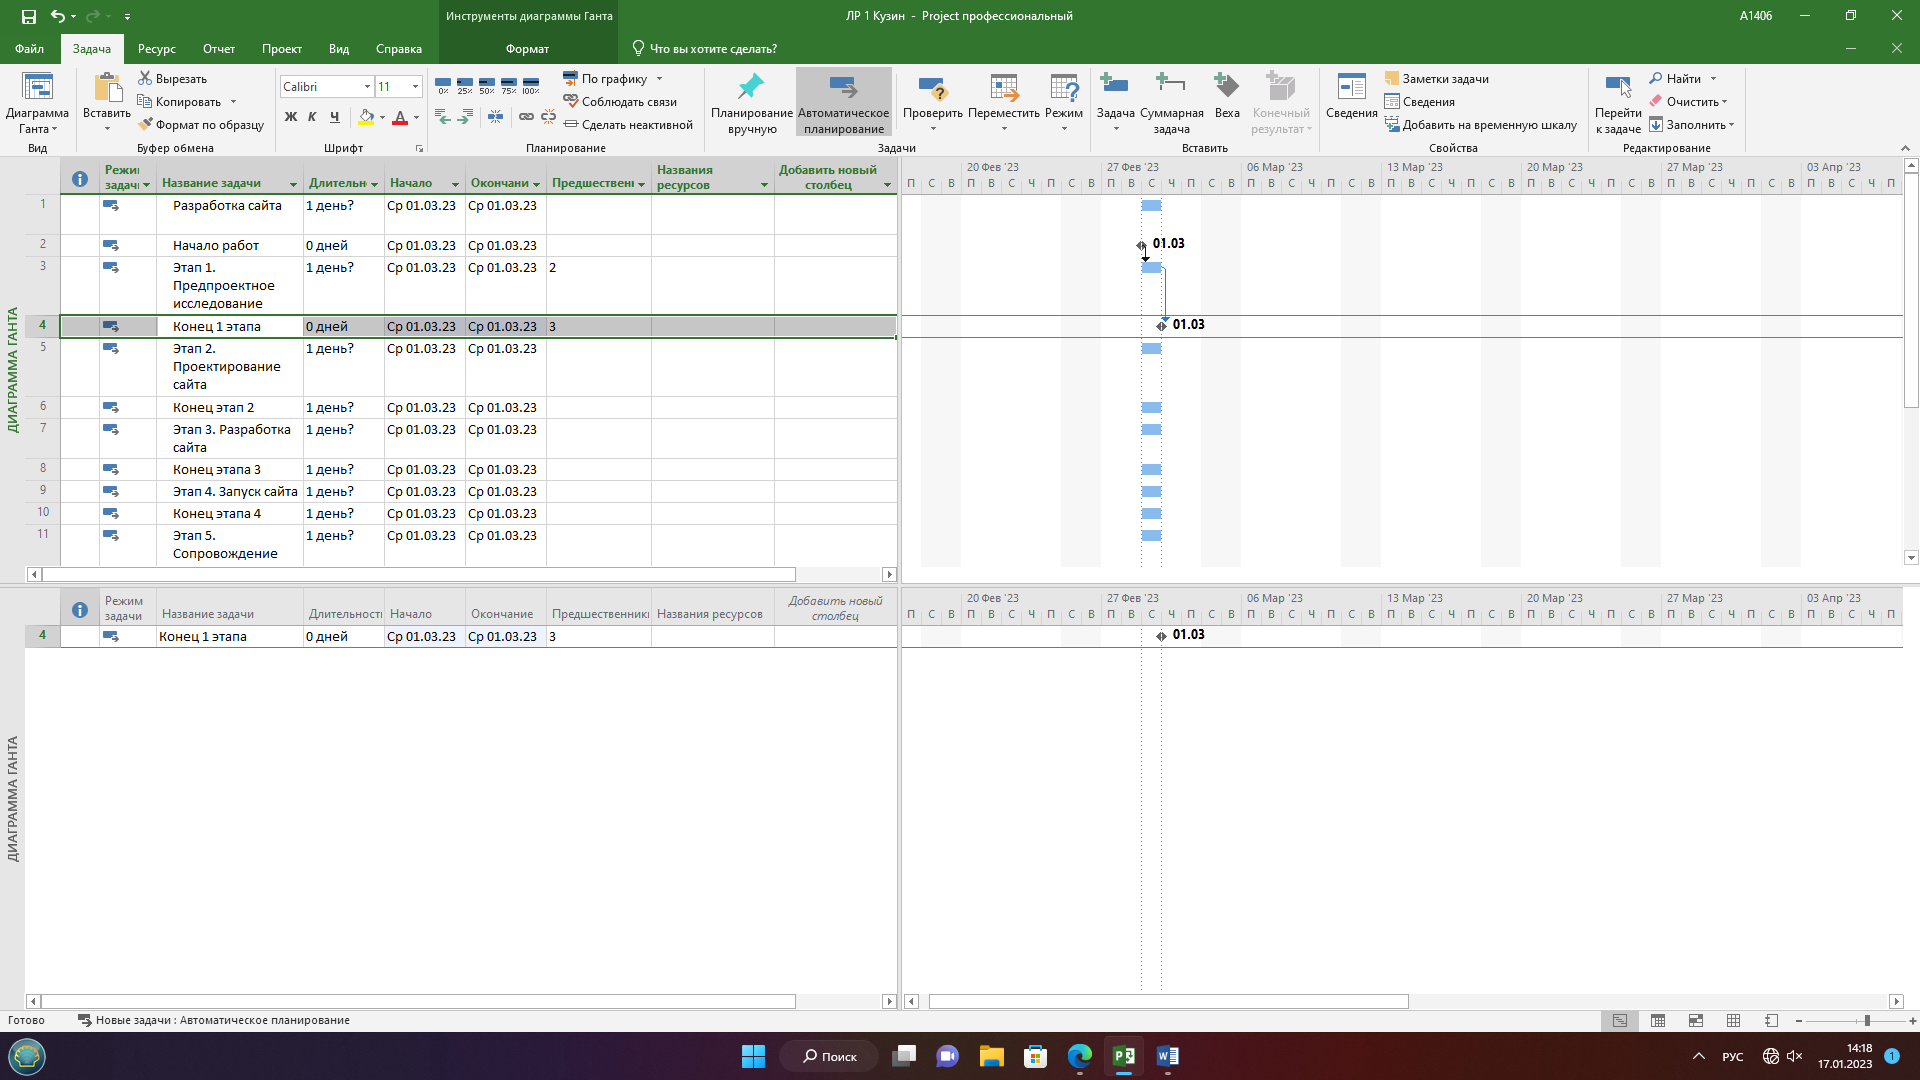Switch to the Report (Отчет) tab

coord(219,48)
